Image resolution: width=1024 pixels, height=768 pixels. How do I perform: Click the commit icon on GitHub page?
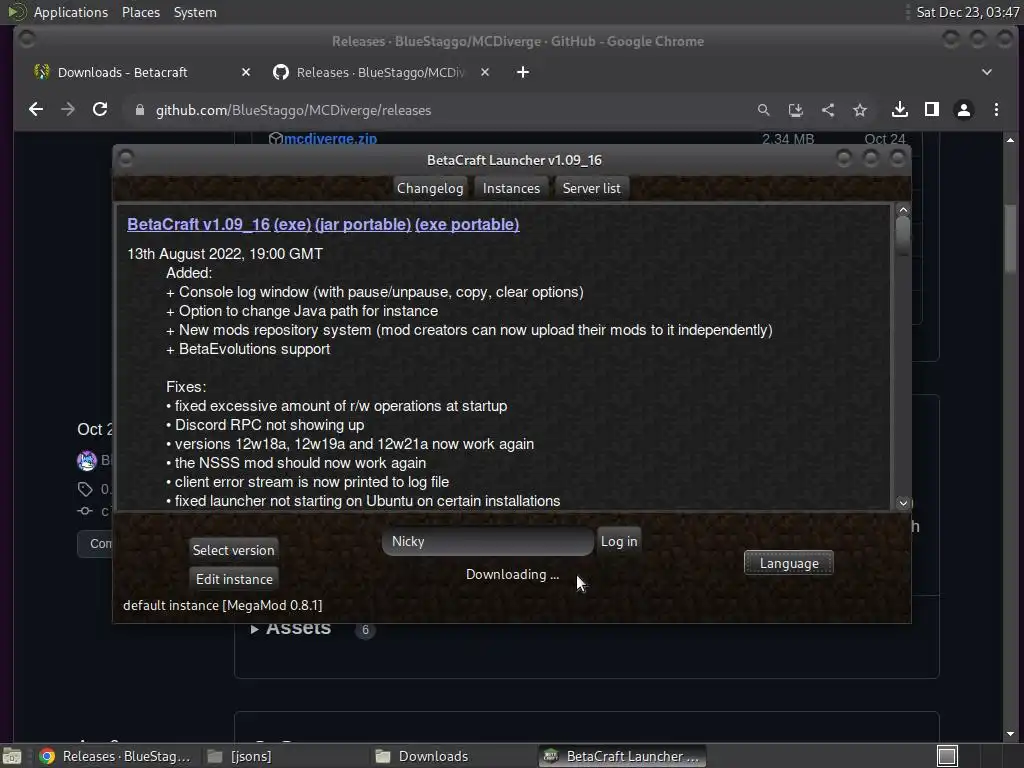[85, 511]
